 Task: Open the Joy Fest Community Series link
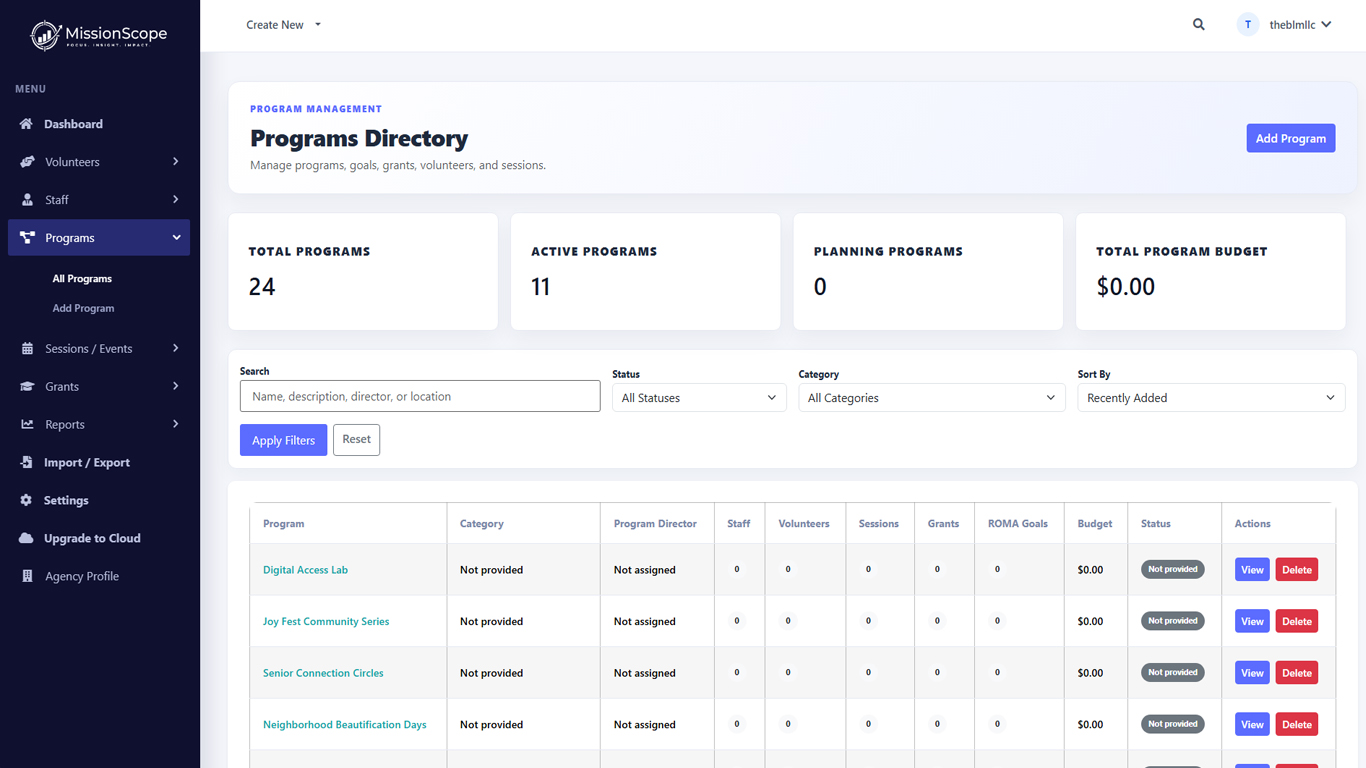pos(326,621)
